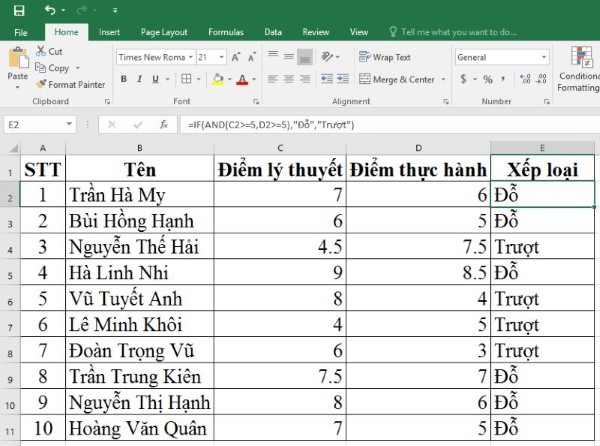Click the Align Right icon
This screenshot has height=446, width=600.
click(305, 79)
